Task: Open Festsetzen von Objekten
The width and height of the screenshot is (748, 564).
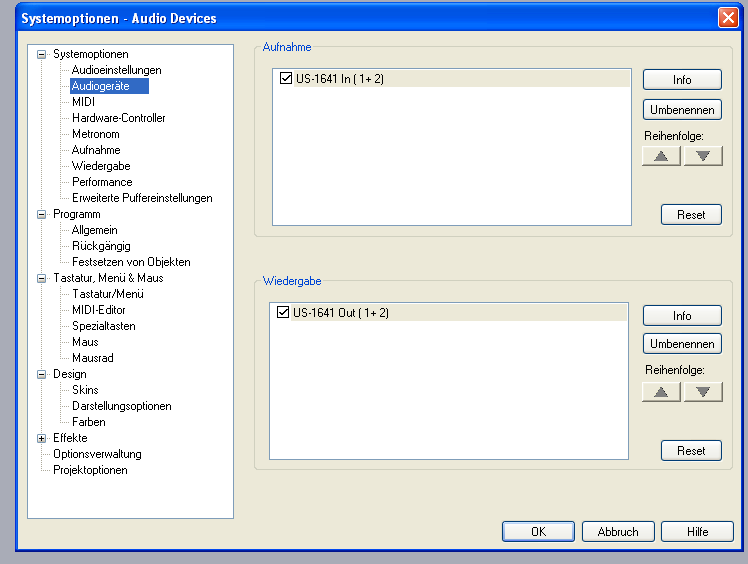Action: [x=131, y=262]
